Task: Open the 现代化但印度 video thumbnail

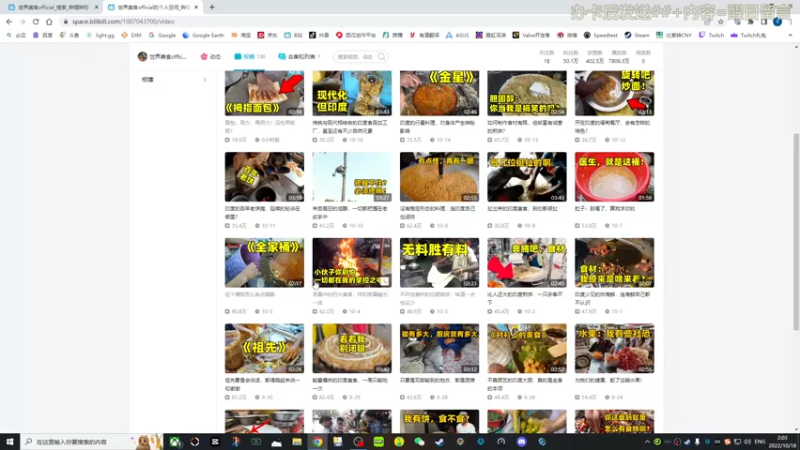Action: pyautogui.click(x=352, y=93)
